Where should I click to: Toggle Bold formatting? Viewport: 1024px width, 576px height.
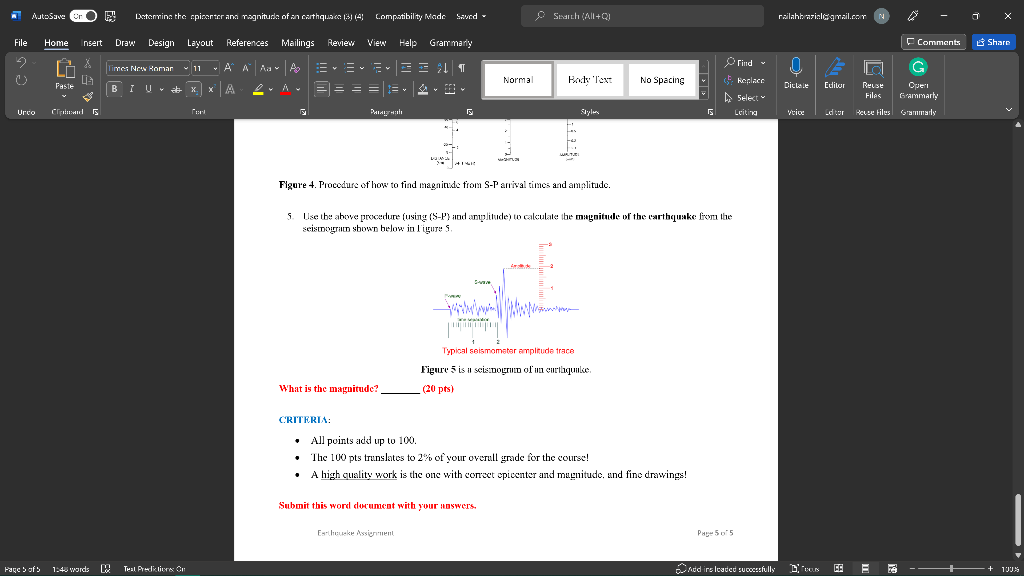(x=114, y=89)
